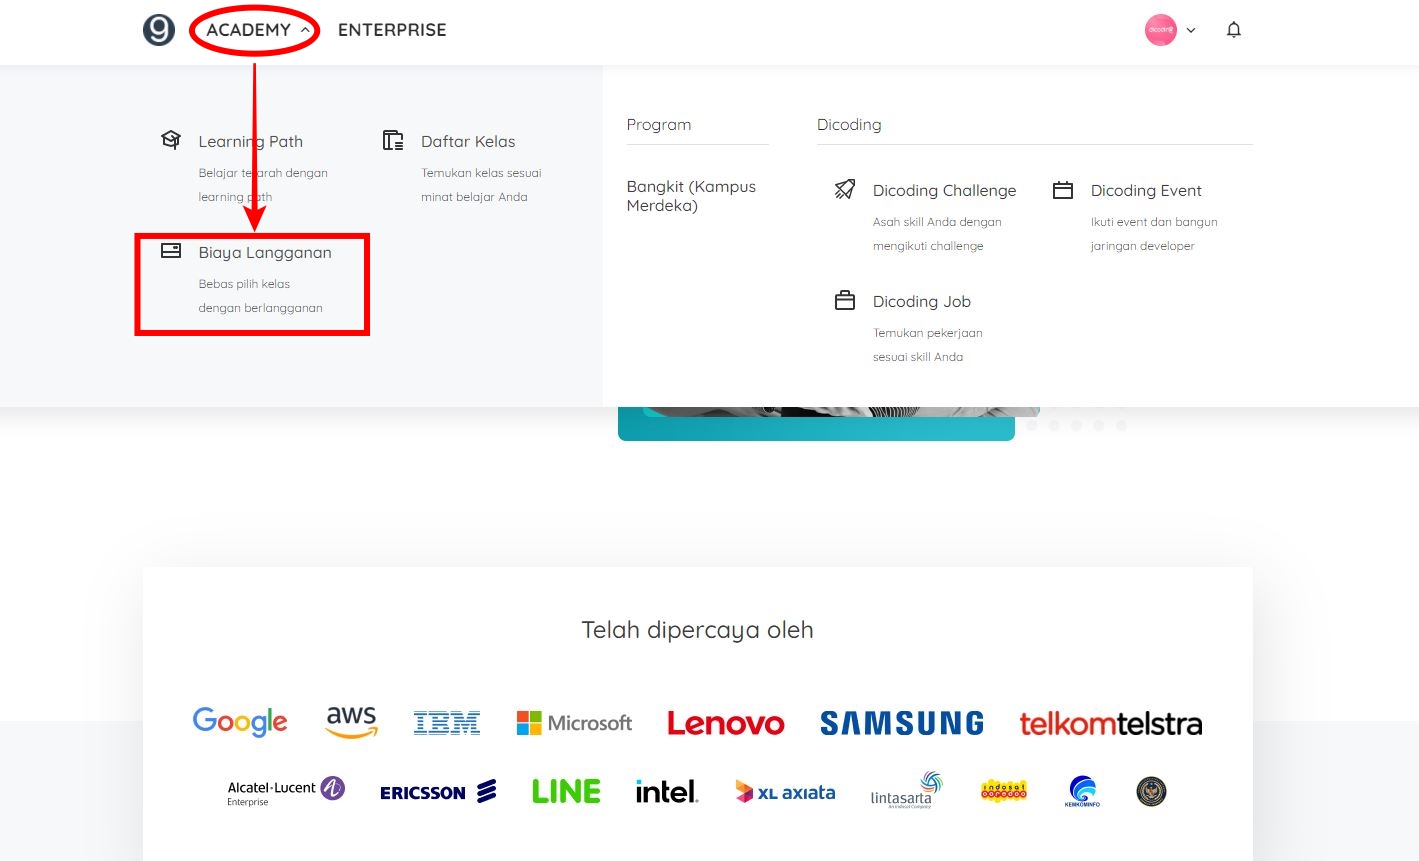Select the Learning Path graduation cap icon
The image size is (1419, 861).
[x=171, y=139]
